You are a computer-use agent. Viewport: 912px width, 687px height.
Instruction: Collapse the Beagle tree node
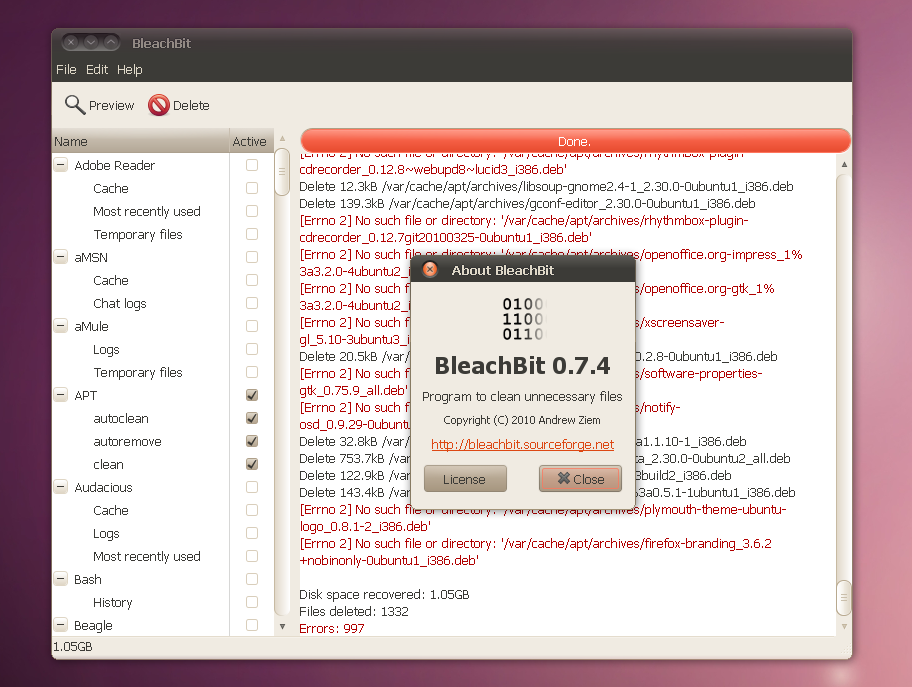pyautogui.click(x=60, y=625)
